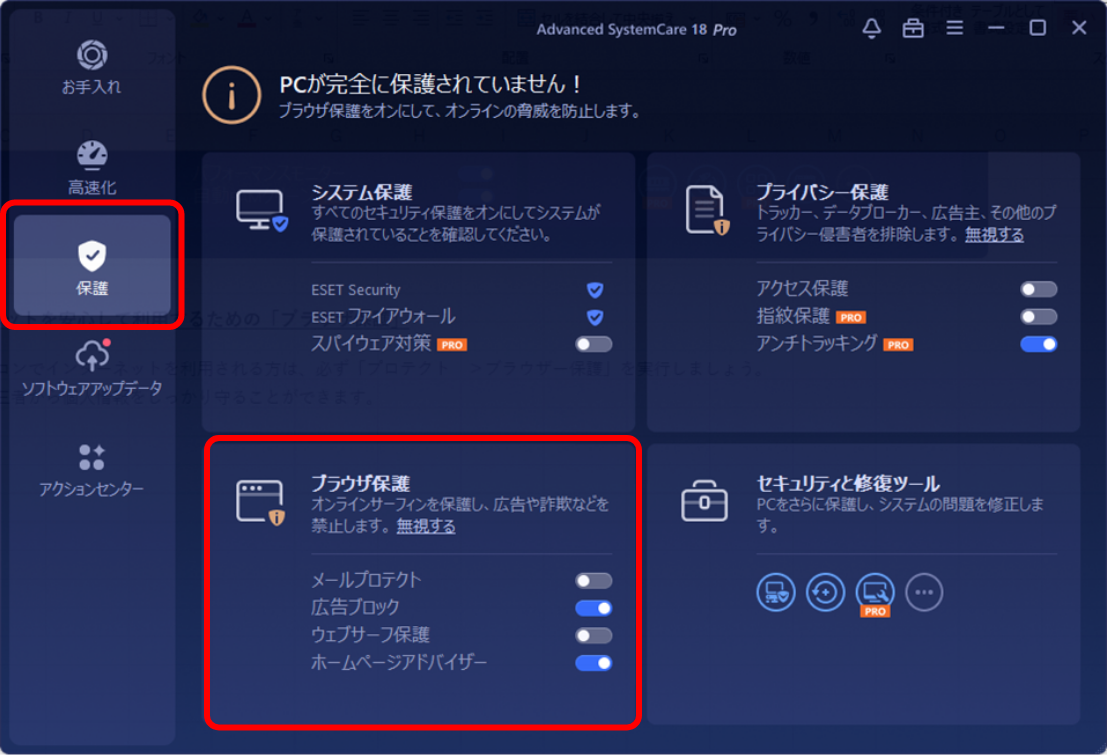
Task: Select the 保護 (Protect) sidebar tab
Action: coord(92,266)
